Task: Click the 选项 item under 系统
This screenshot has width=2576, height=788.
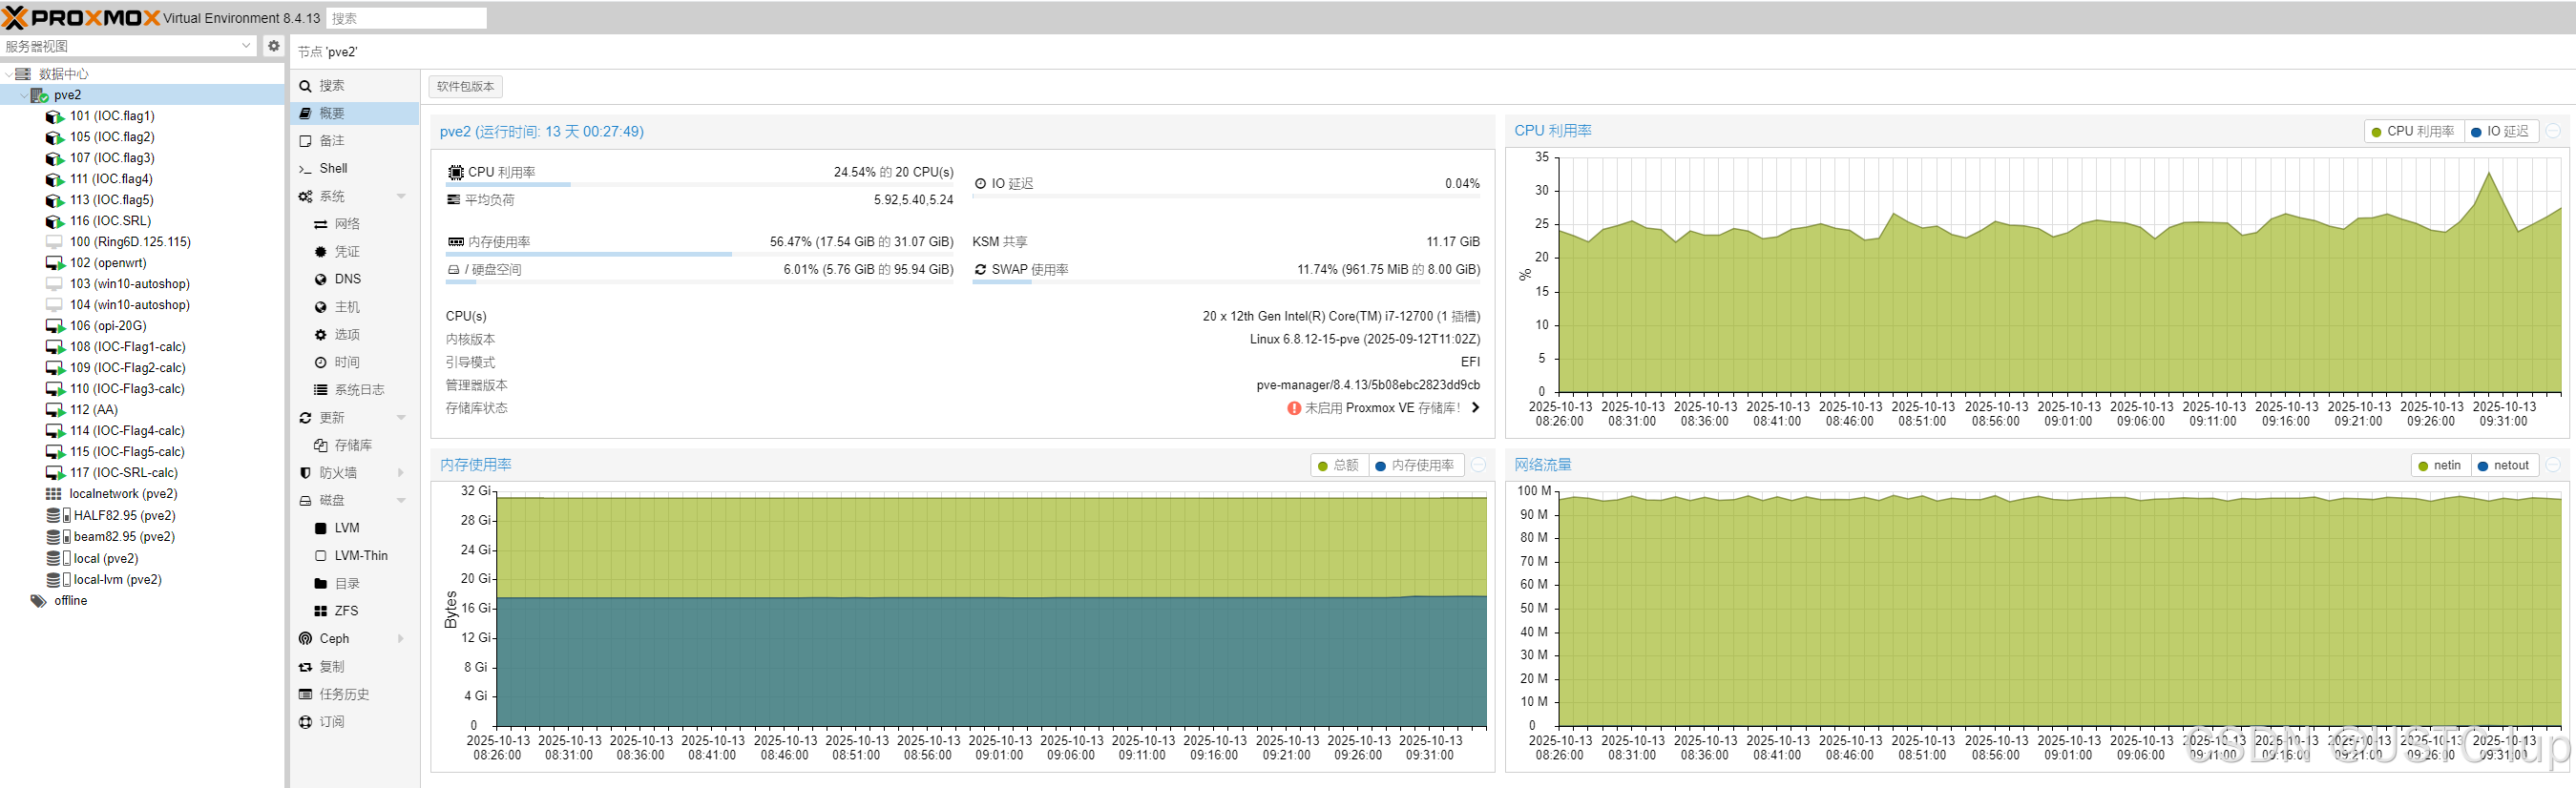Action: tap(355, 335)
